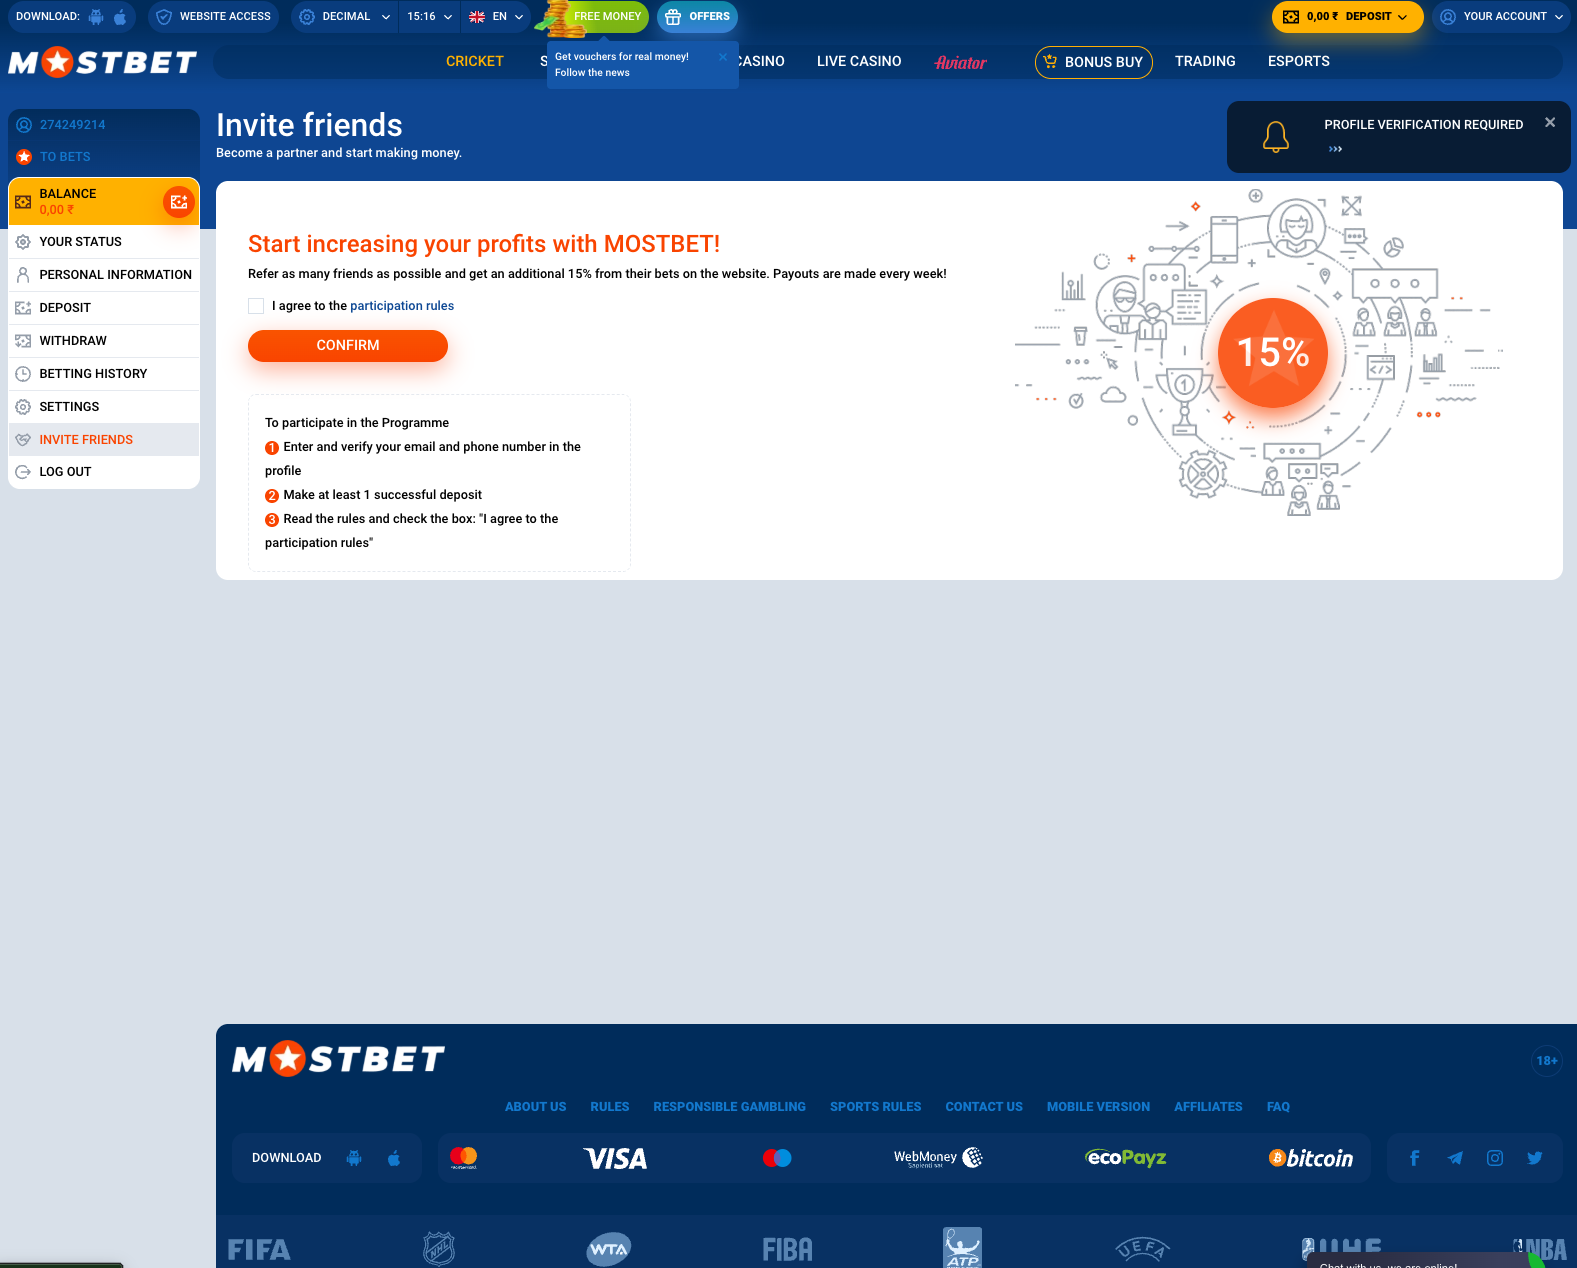Open the Instagram social icon
Image resolution: width=1577 pixels, height=1268 pixels.
pyautogui.click(x=1495, y=1158)
